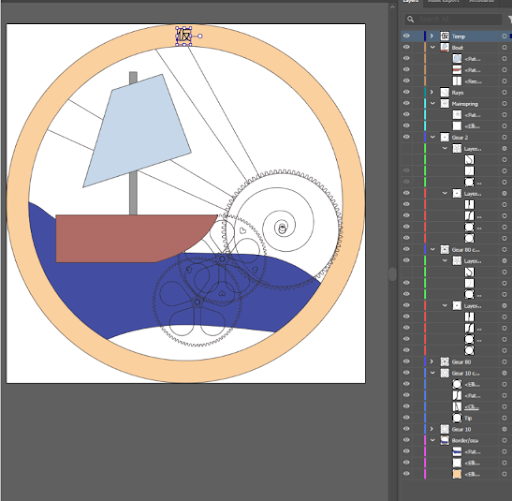The height and width of the screenshot is (501, 512).
Task: Click the Mainspring layer thumbnail icon
Action: pyautogui.click(x=445, y=104)
